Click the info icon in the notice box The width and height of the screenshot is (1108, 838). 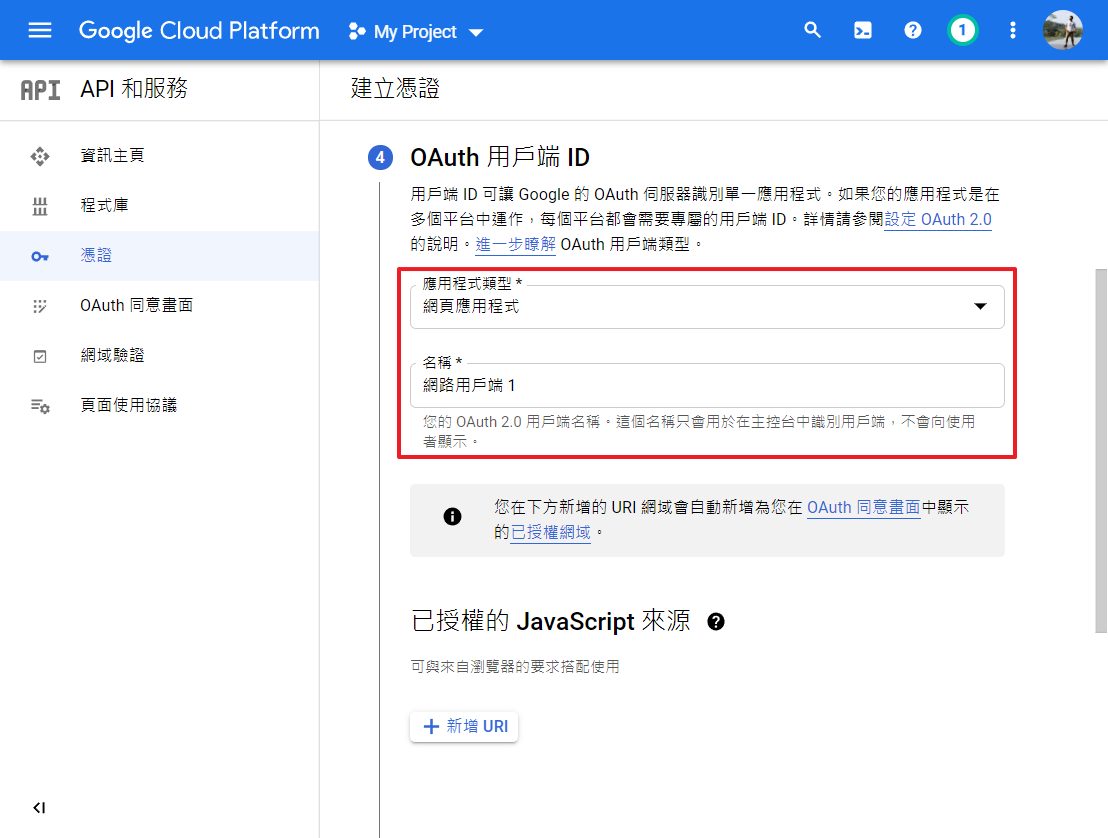[x=452, y=517]
